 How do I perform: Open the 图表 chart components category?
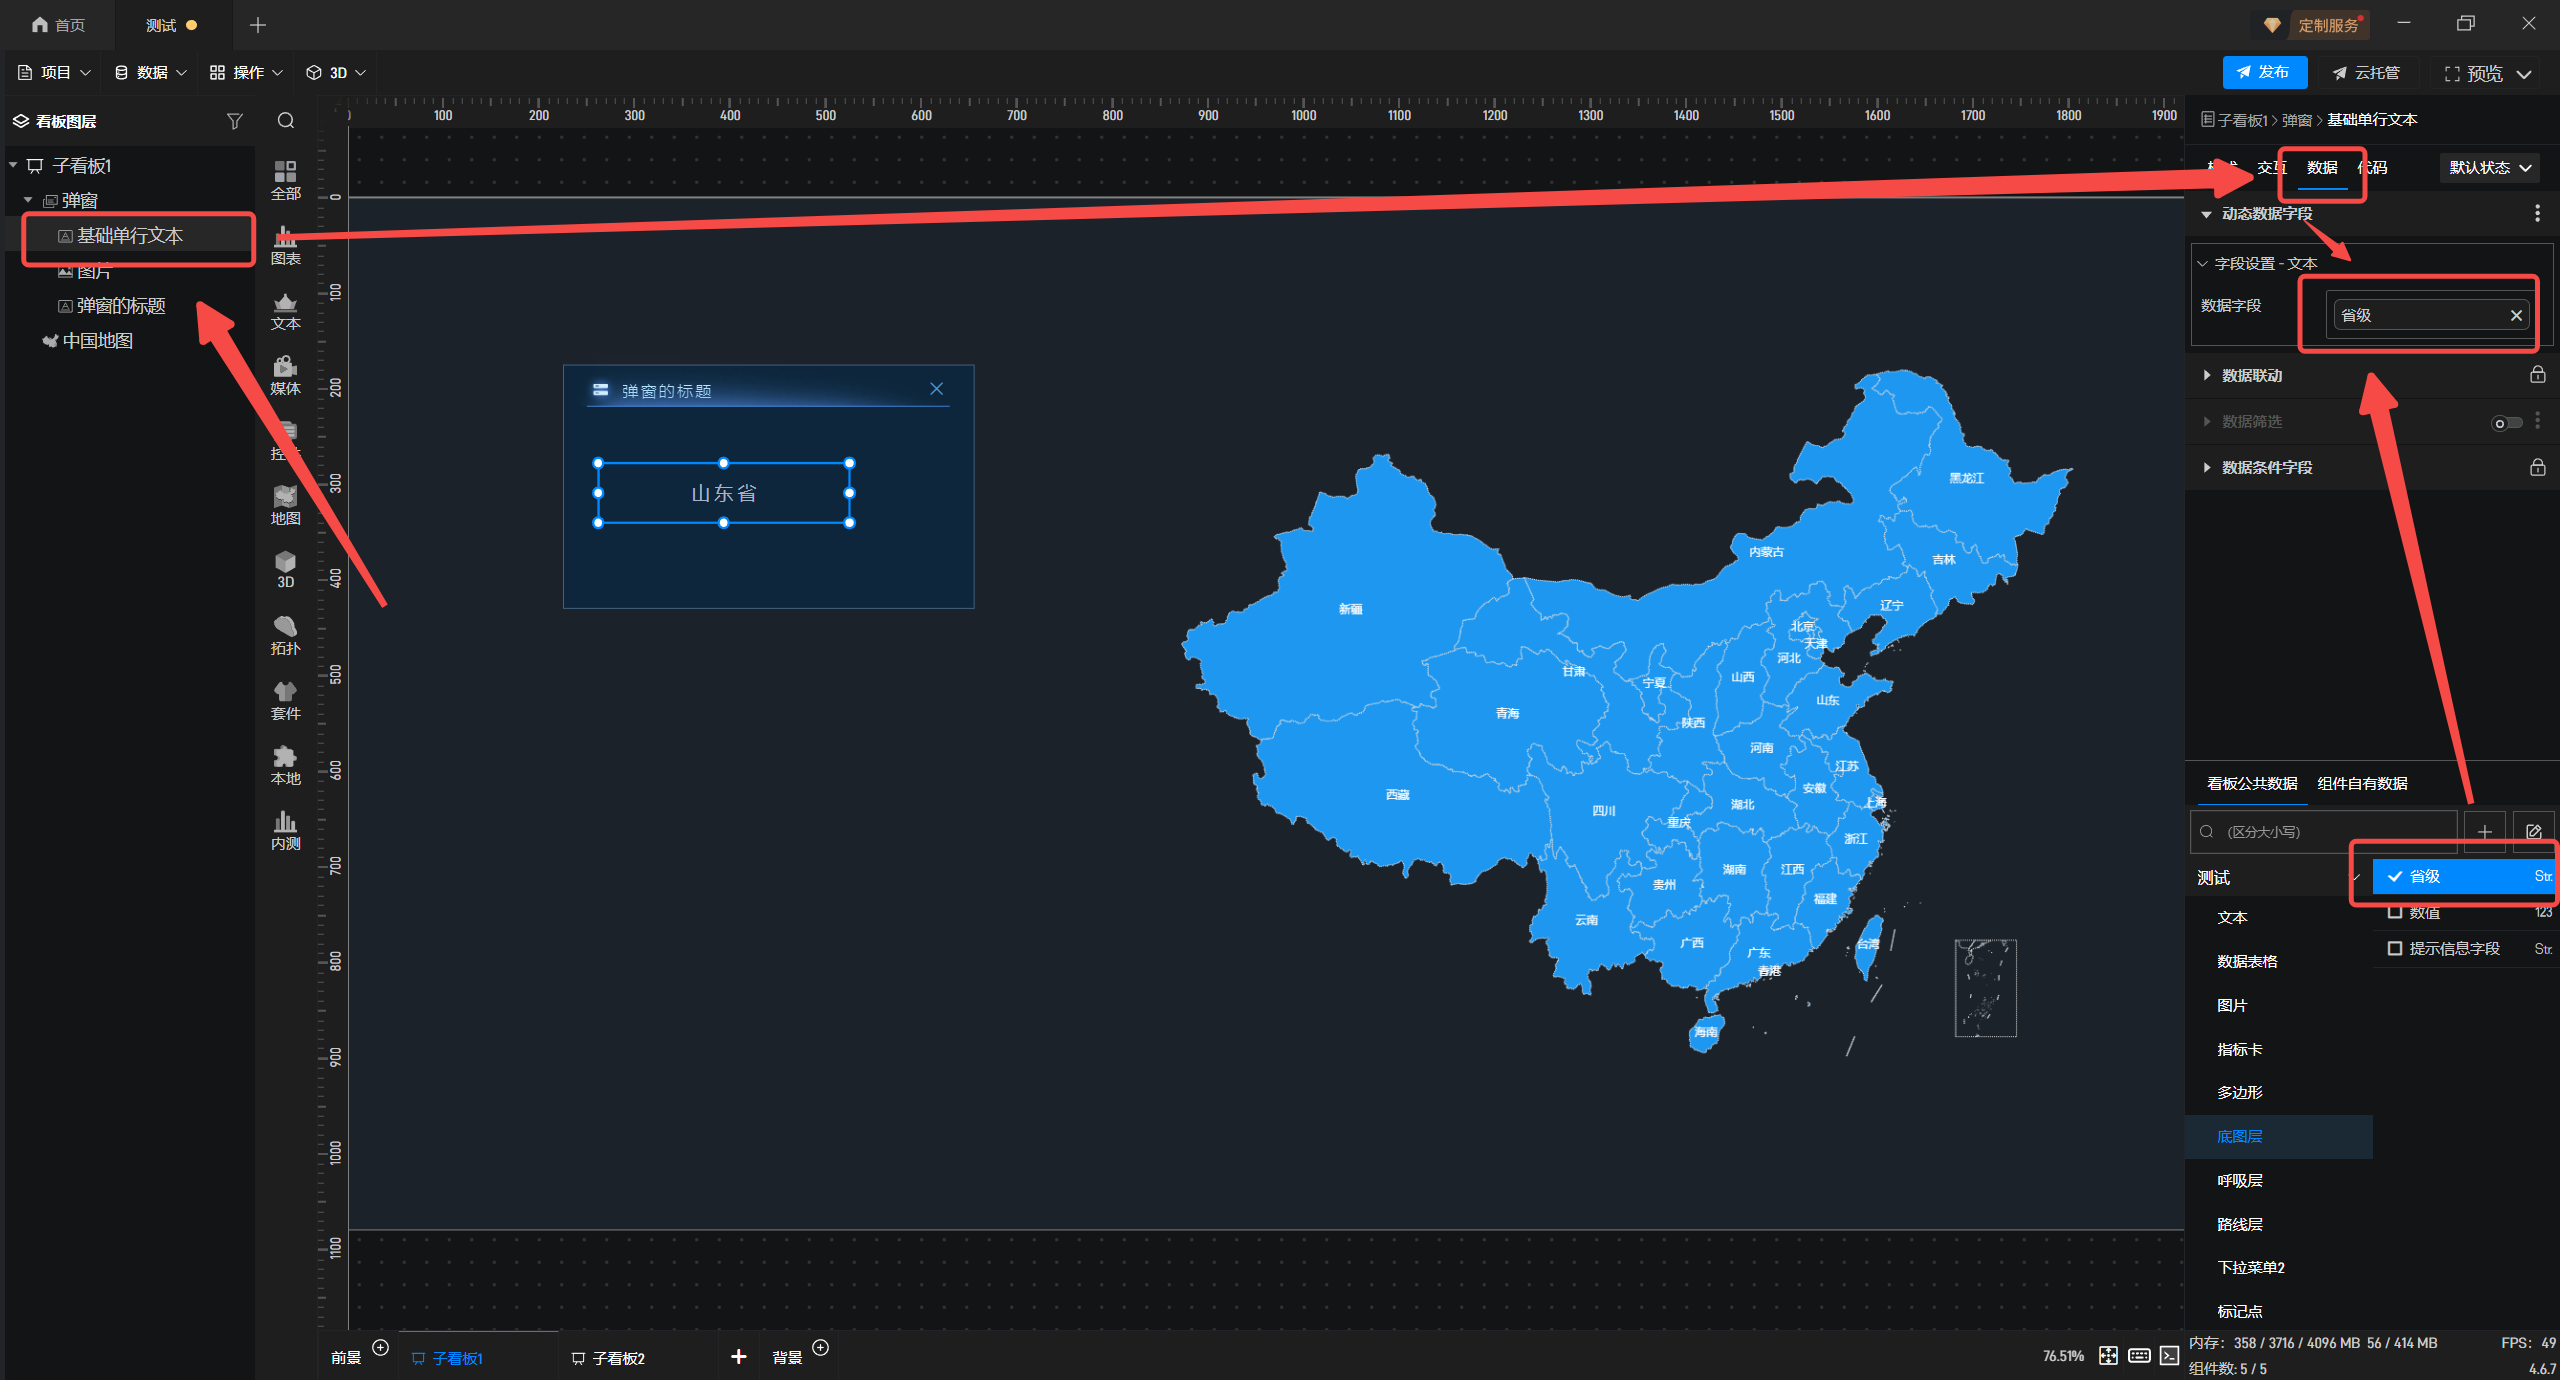pos(285,245)
